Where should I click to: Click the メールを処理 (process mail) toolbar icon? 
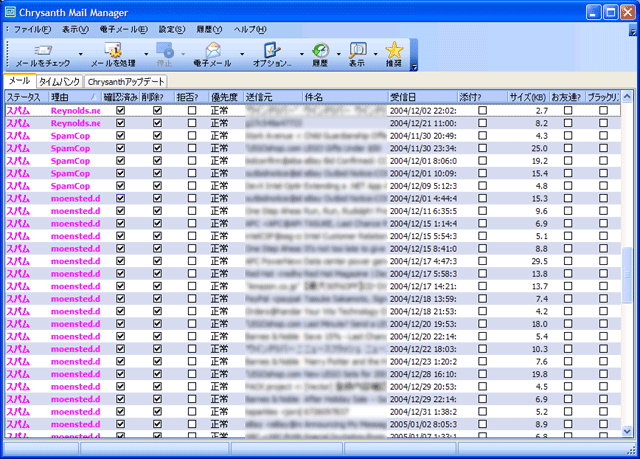(113, 50)
